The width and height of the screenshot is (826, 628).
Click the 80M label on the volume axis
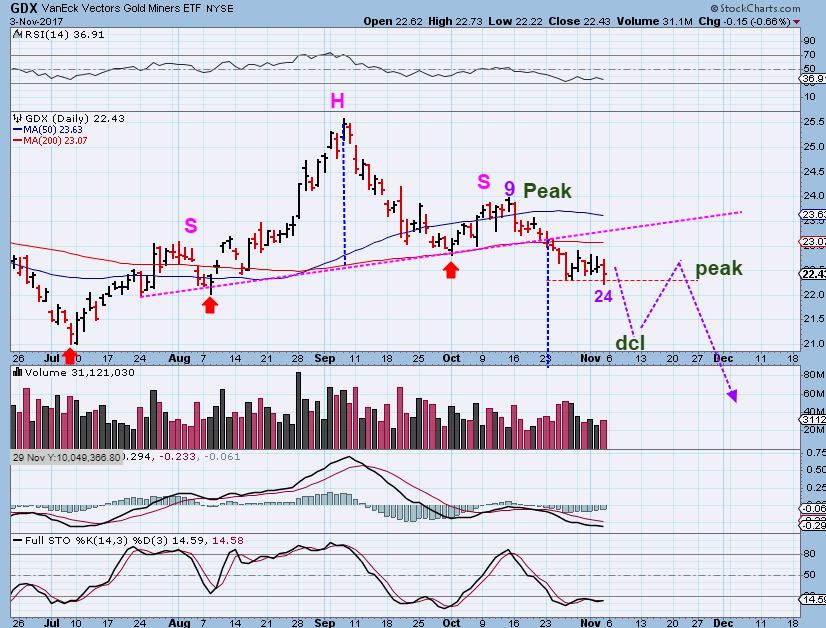[814, 375]
